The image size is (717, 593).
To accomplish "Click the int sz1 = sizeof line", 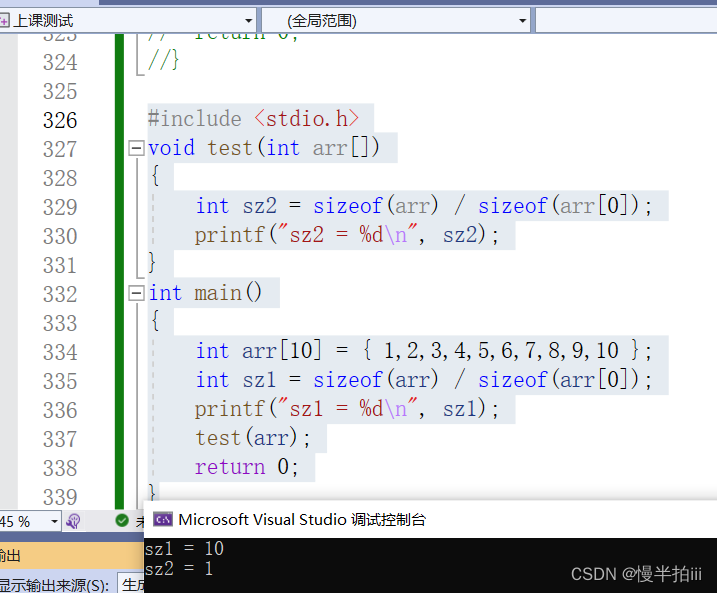I will pyautogui.click(x=423, y=380).
